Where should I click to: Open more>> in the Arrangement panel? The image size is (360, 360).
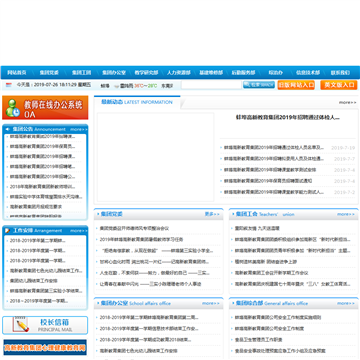tap(78, 230)
